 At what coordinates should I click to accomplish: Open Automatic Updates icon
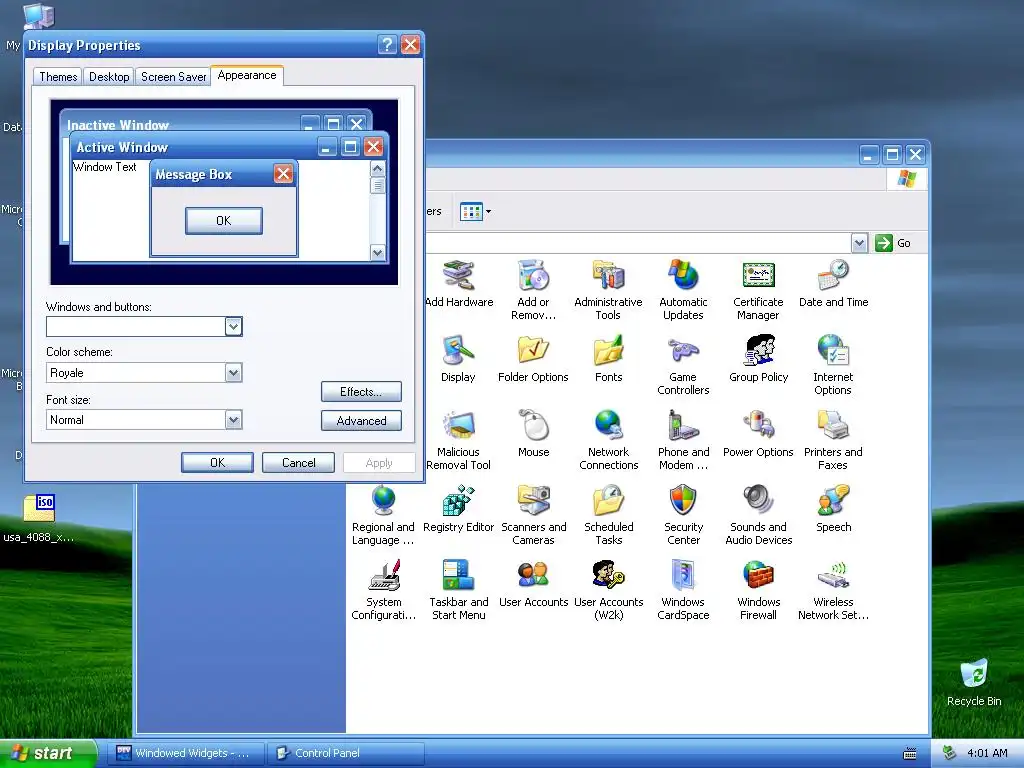pos(683,290)
